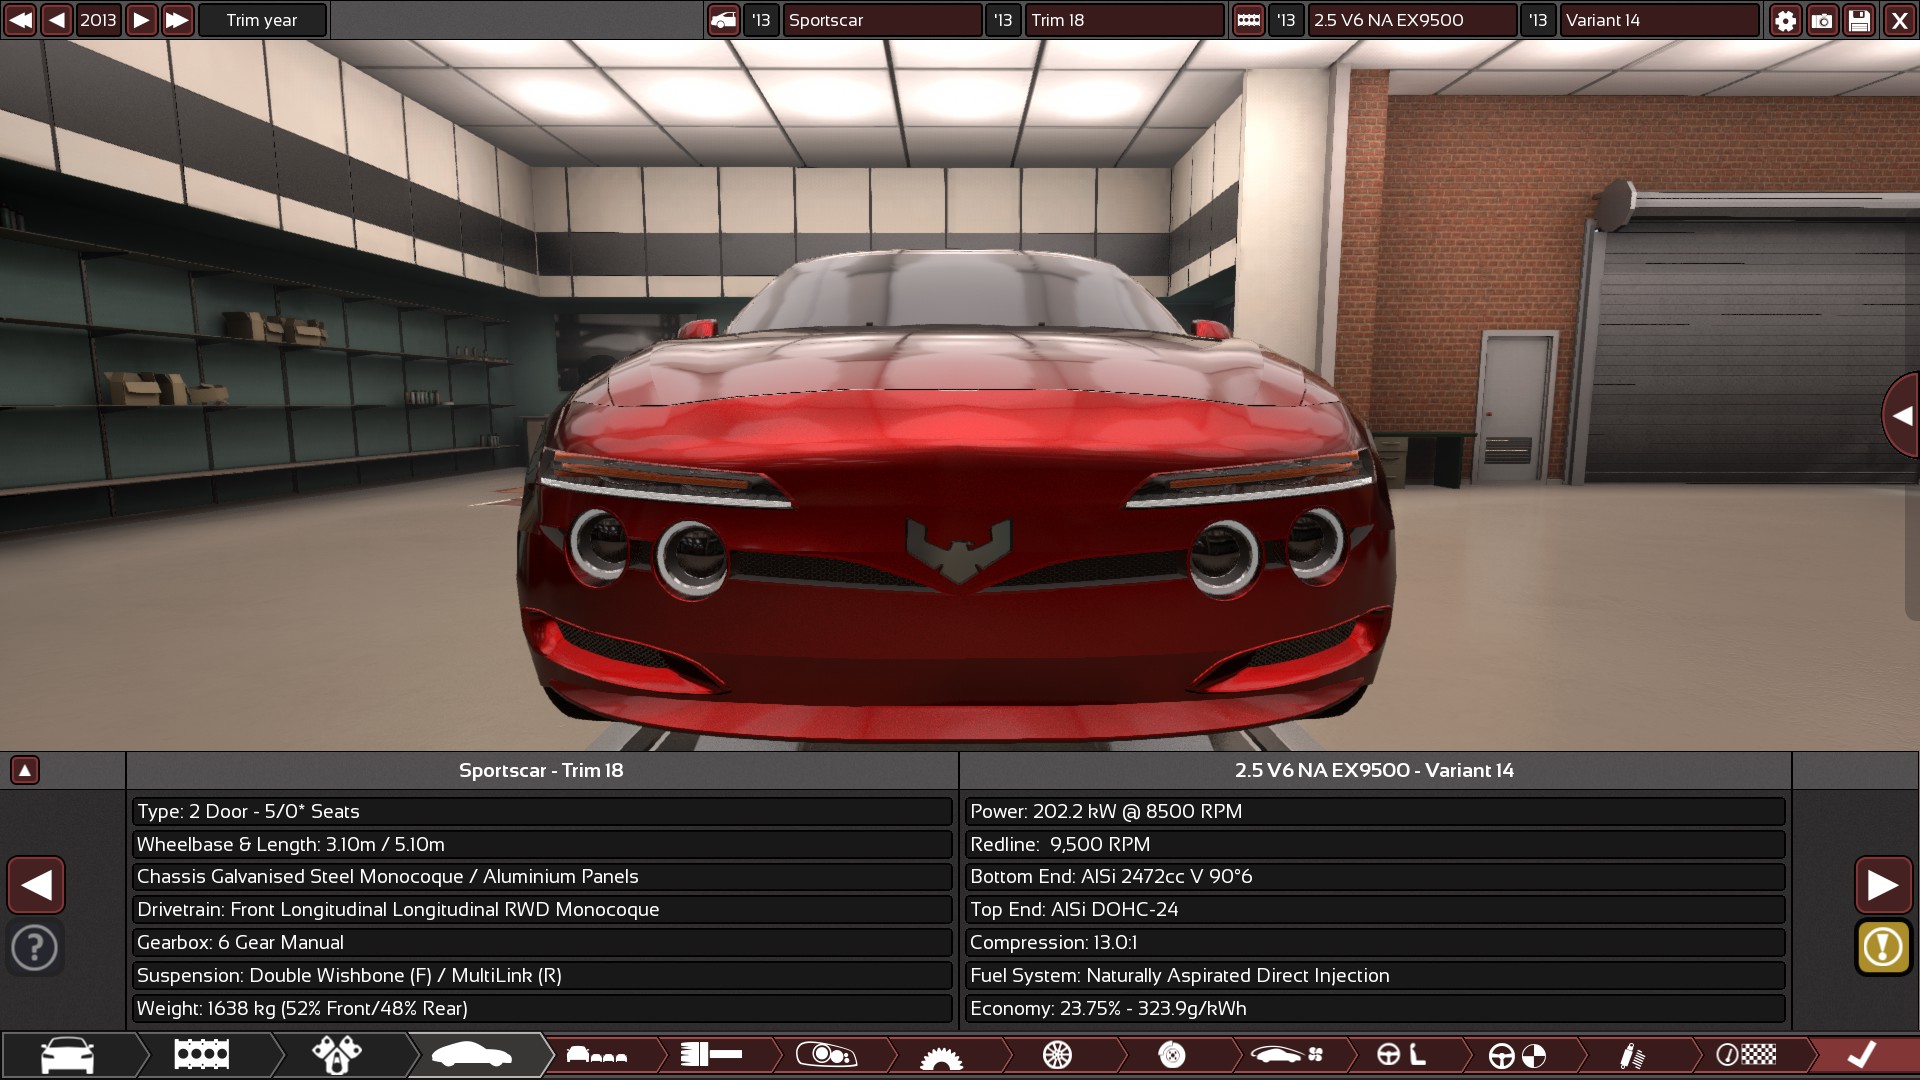Advance year by one with the single-right arrow
Image resolution: width=1920 pixels, height=1080 pixels.
[x=141, y=20]
